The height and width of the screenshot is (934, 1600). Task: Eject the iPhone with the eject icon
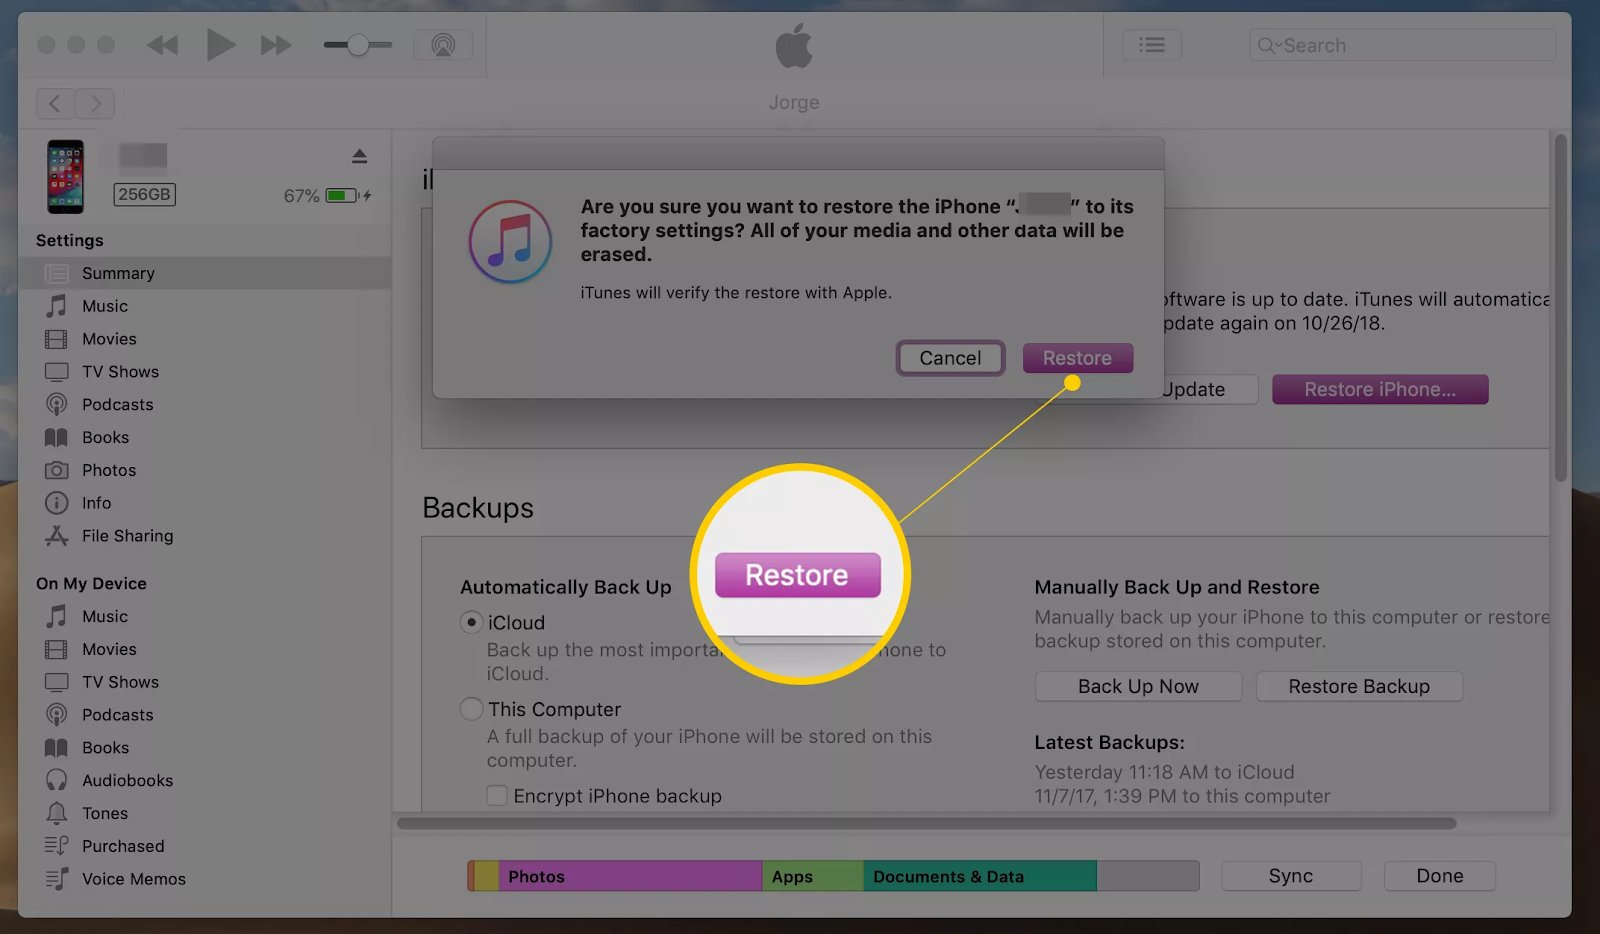(360, 156)
